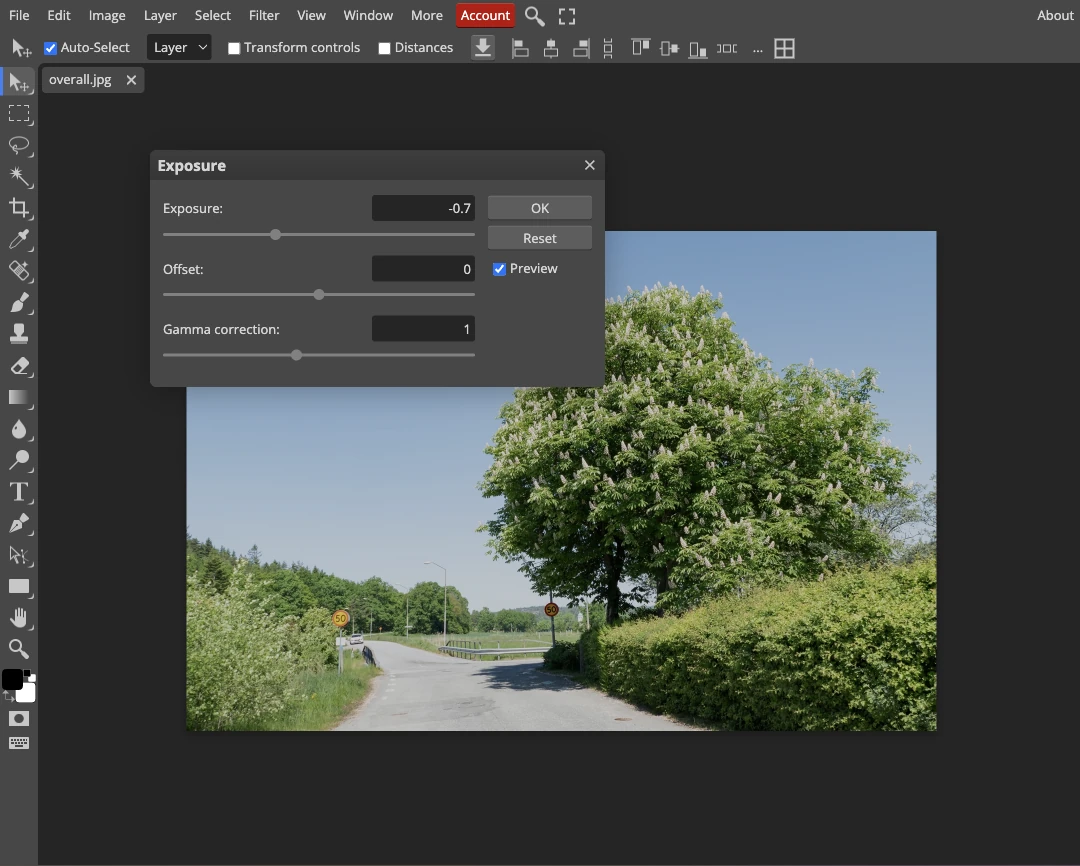This screenshot has width=1080, height=866.
Task: Activate the Crop tool
Action: click(x=19, y=208)
